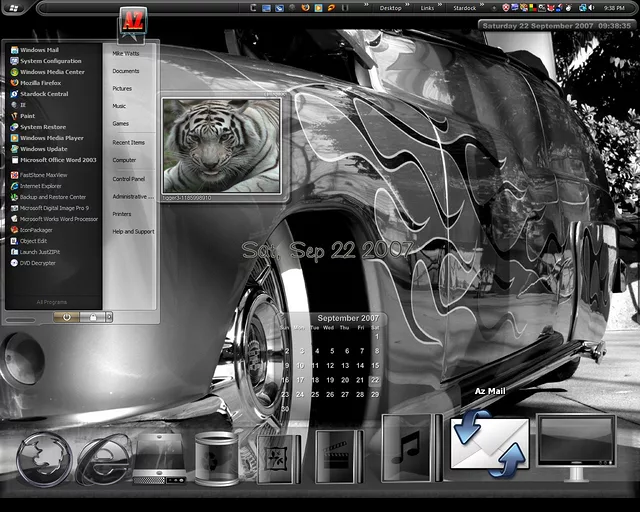Open All Programs list
This screenshot has height=512, width=640.
point(52,301)
